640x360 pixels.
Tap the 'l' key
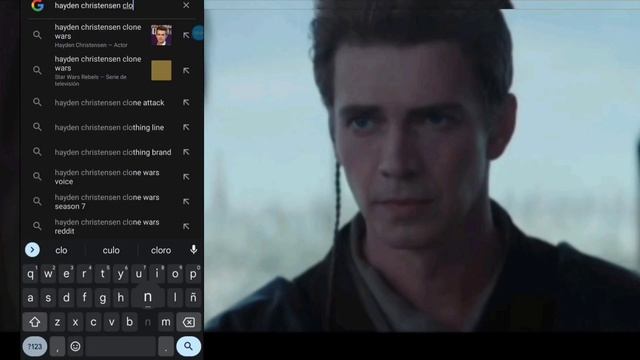coord(175,298)
